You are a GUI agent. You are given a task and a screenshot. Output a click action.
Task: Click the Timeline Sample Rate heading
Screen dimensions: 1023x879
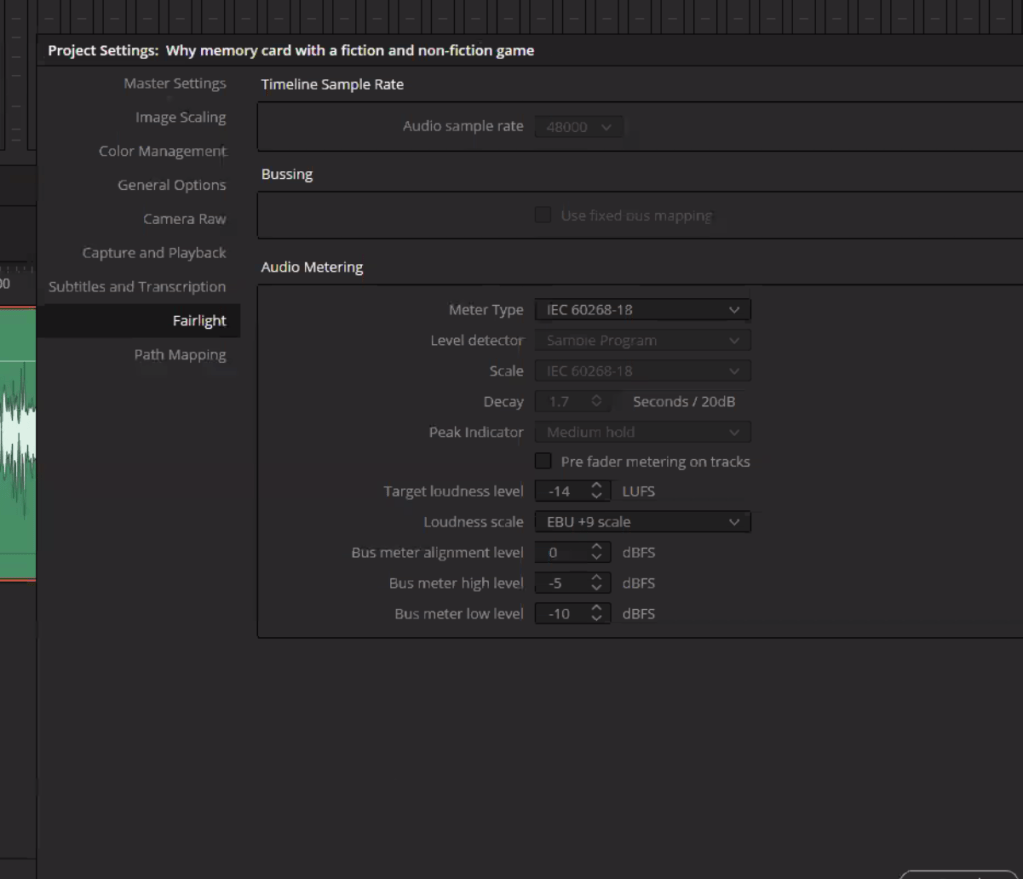(332, 84)
